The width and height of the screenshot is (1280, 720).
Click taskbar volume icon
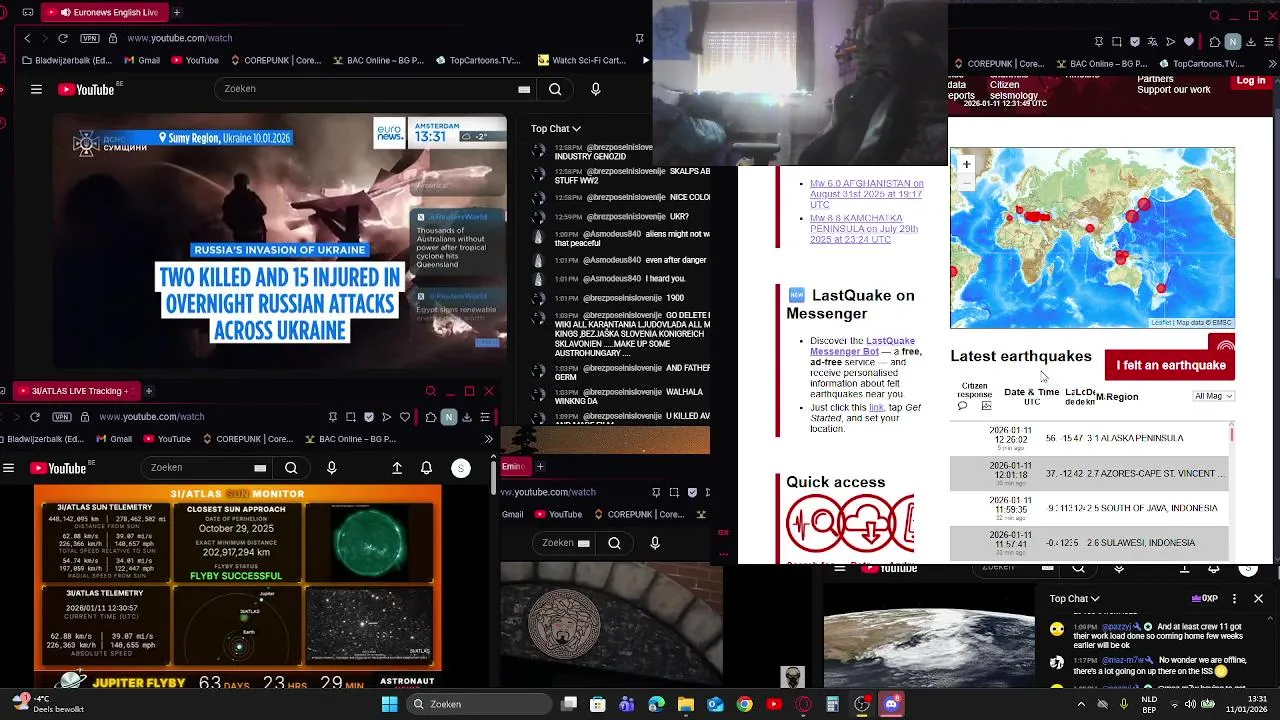pos(1190,704)
